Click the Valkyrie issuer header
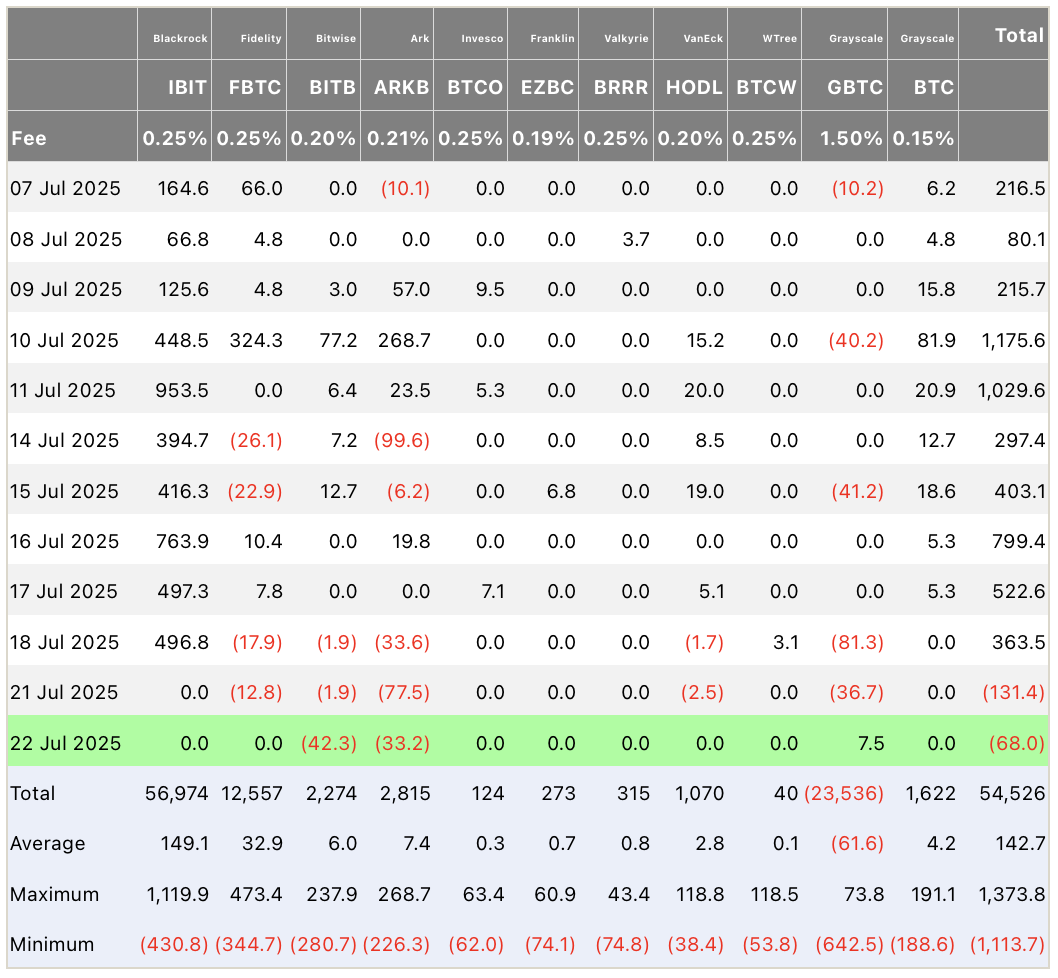Image resolution: width=1058 pixels, height=978 pixels. 626,38
